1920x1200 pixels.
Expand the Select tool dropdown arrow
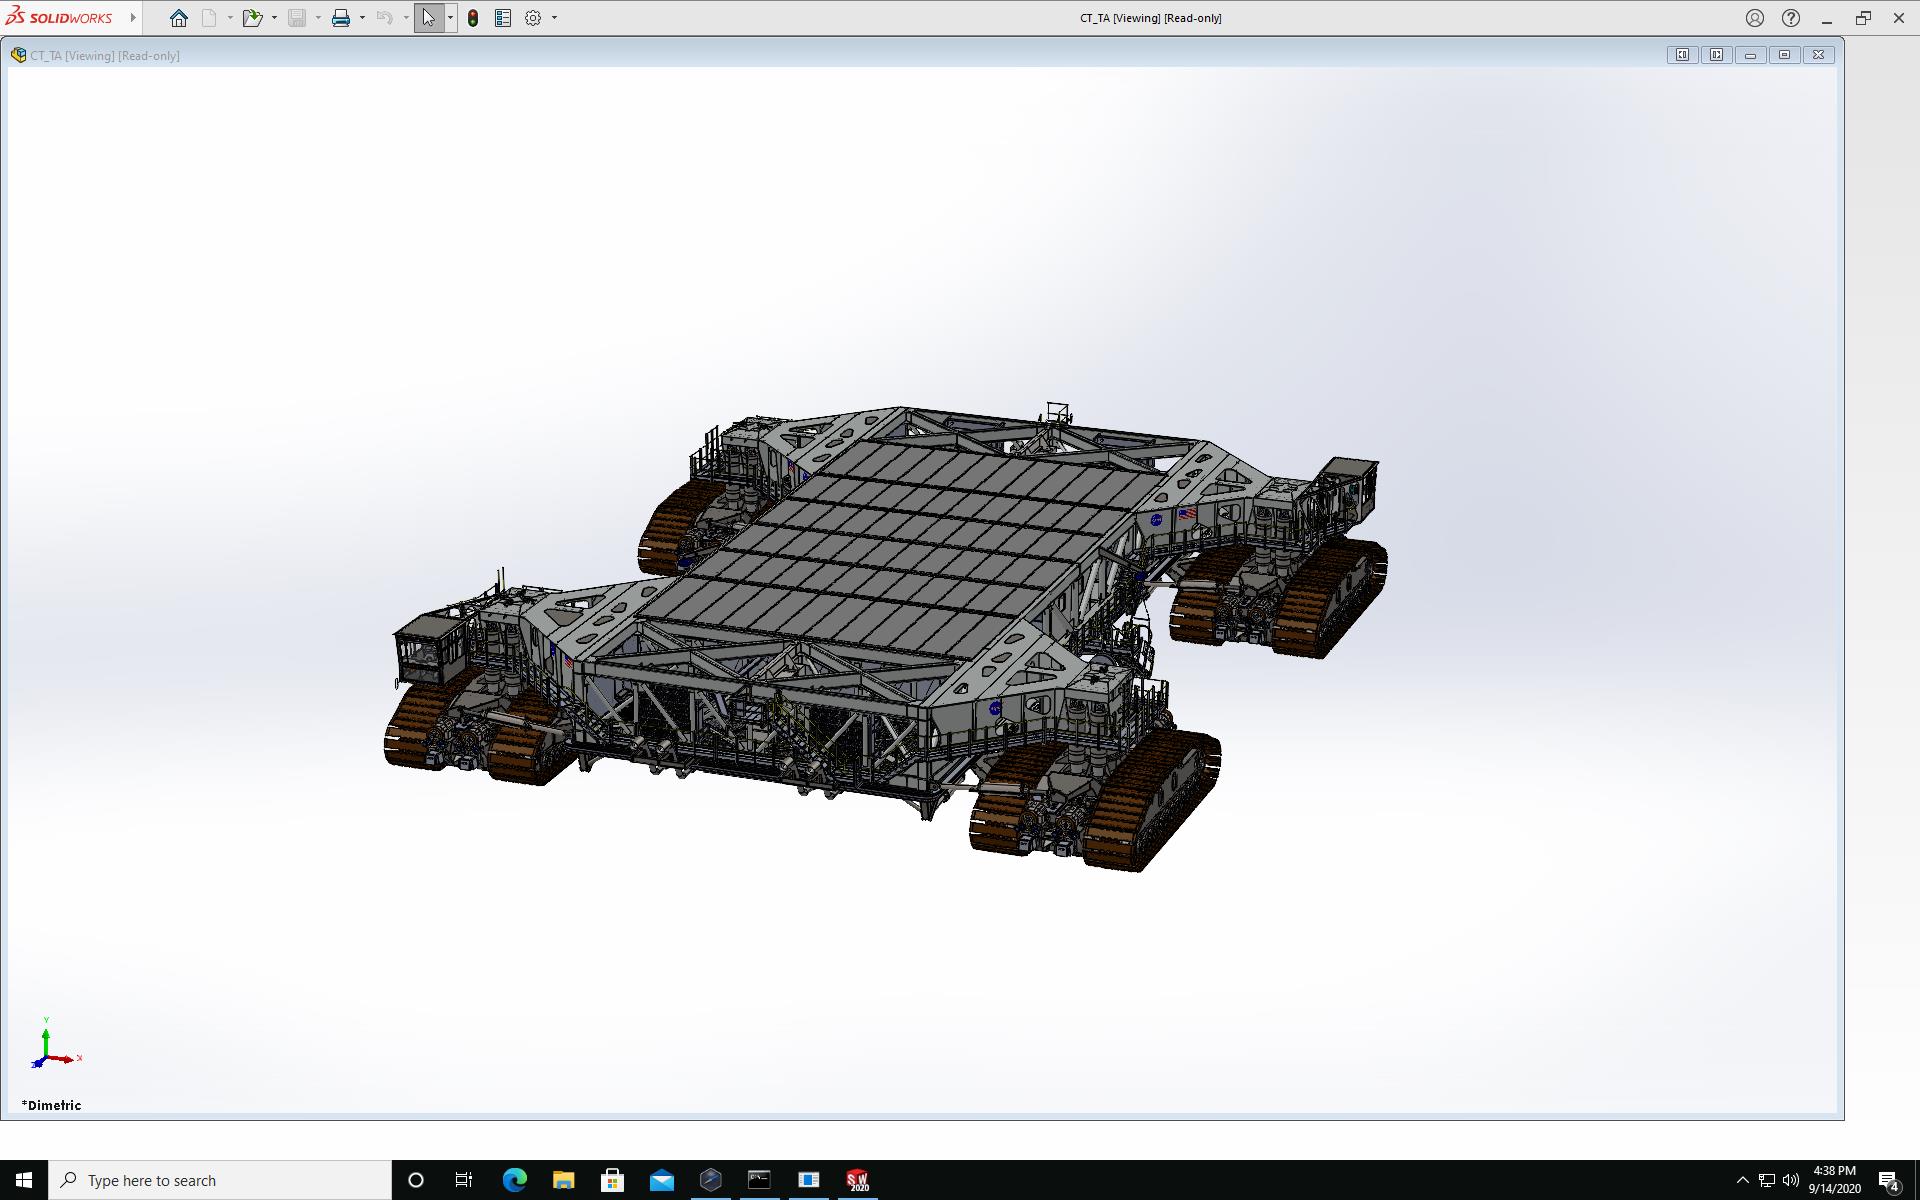pos(450,18)
